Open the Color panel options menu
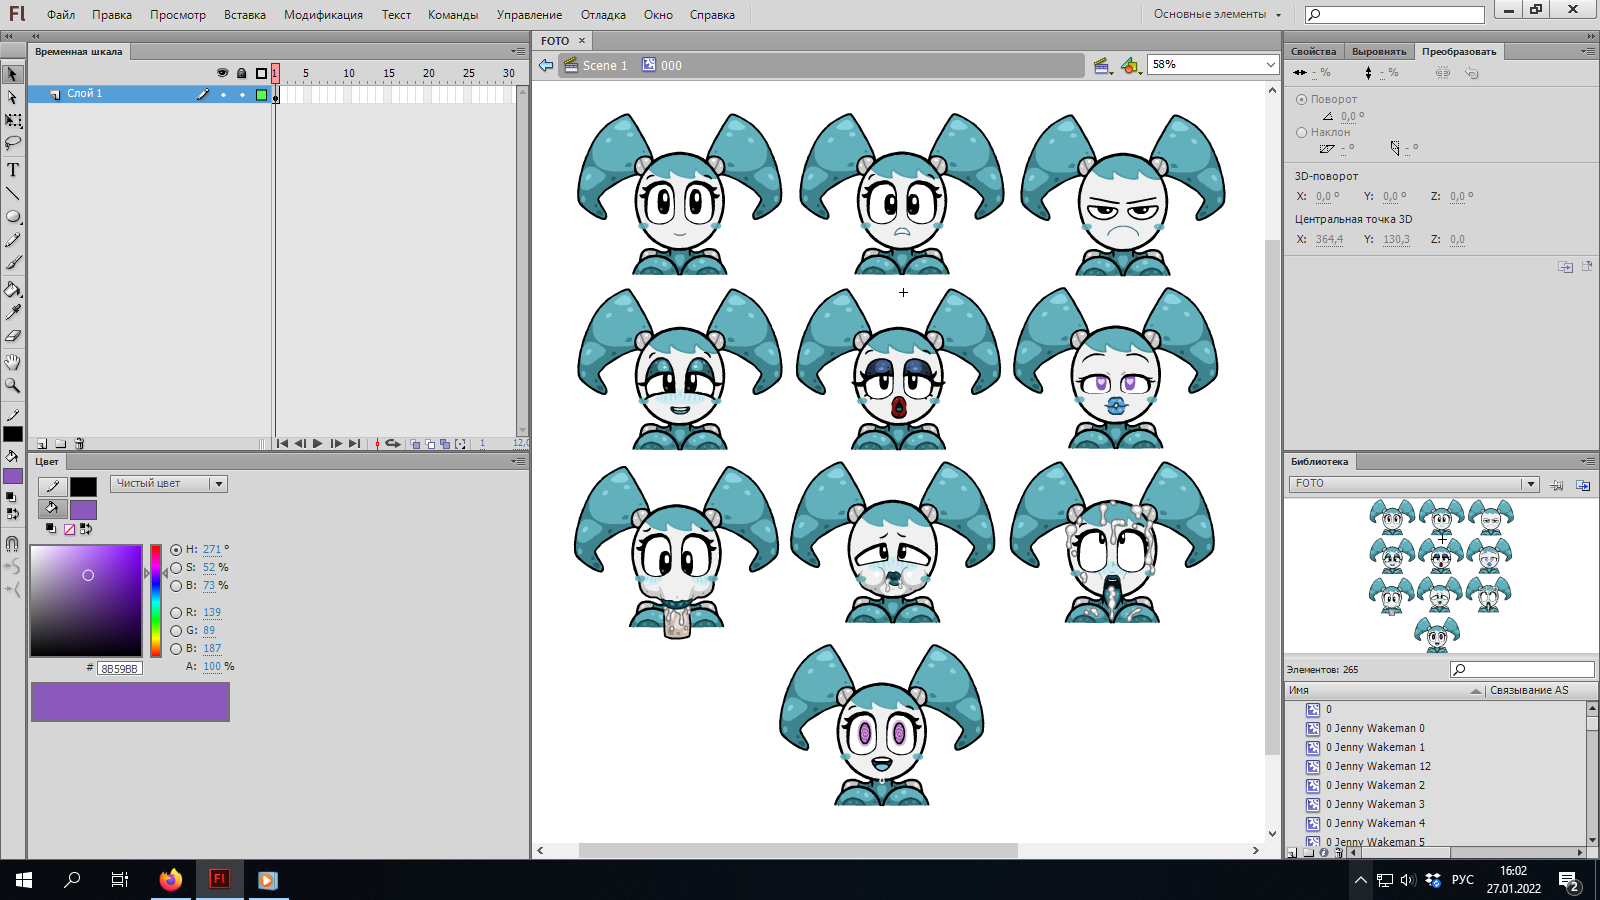Screen dimensions: 1600x900 (x=518, y=462)
